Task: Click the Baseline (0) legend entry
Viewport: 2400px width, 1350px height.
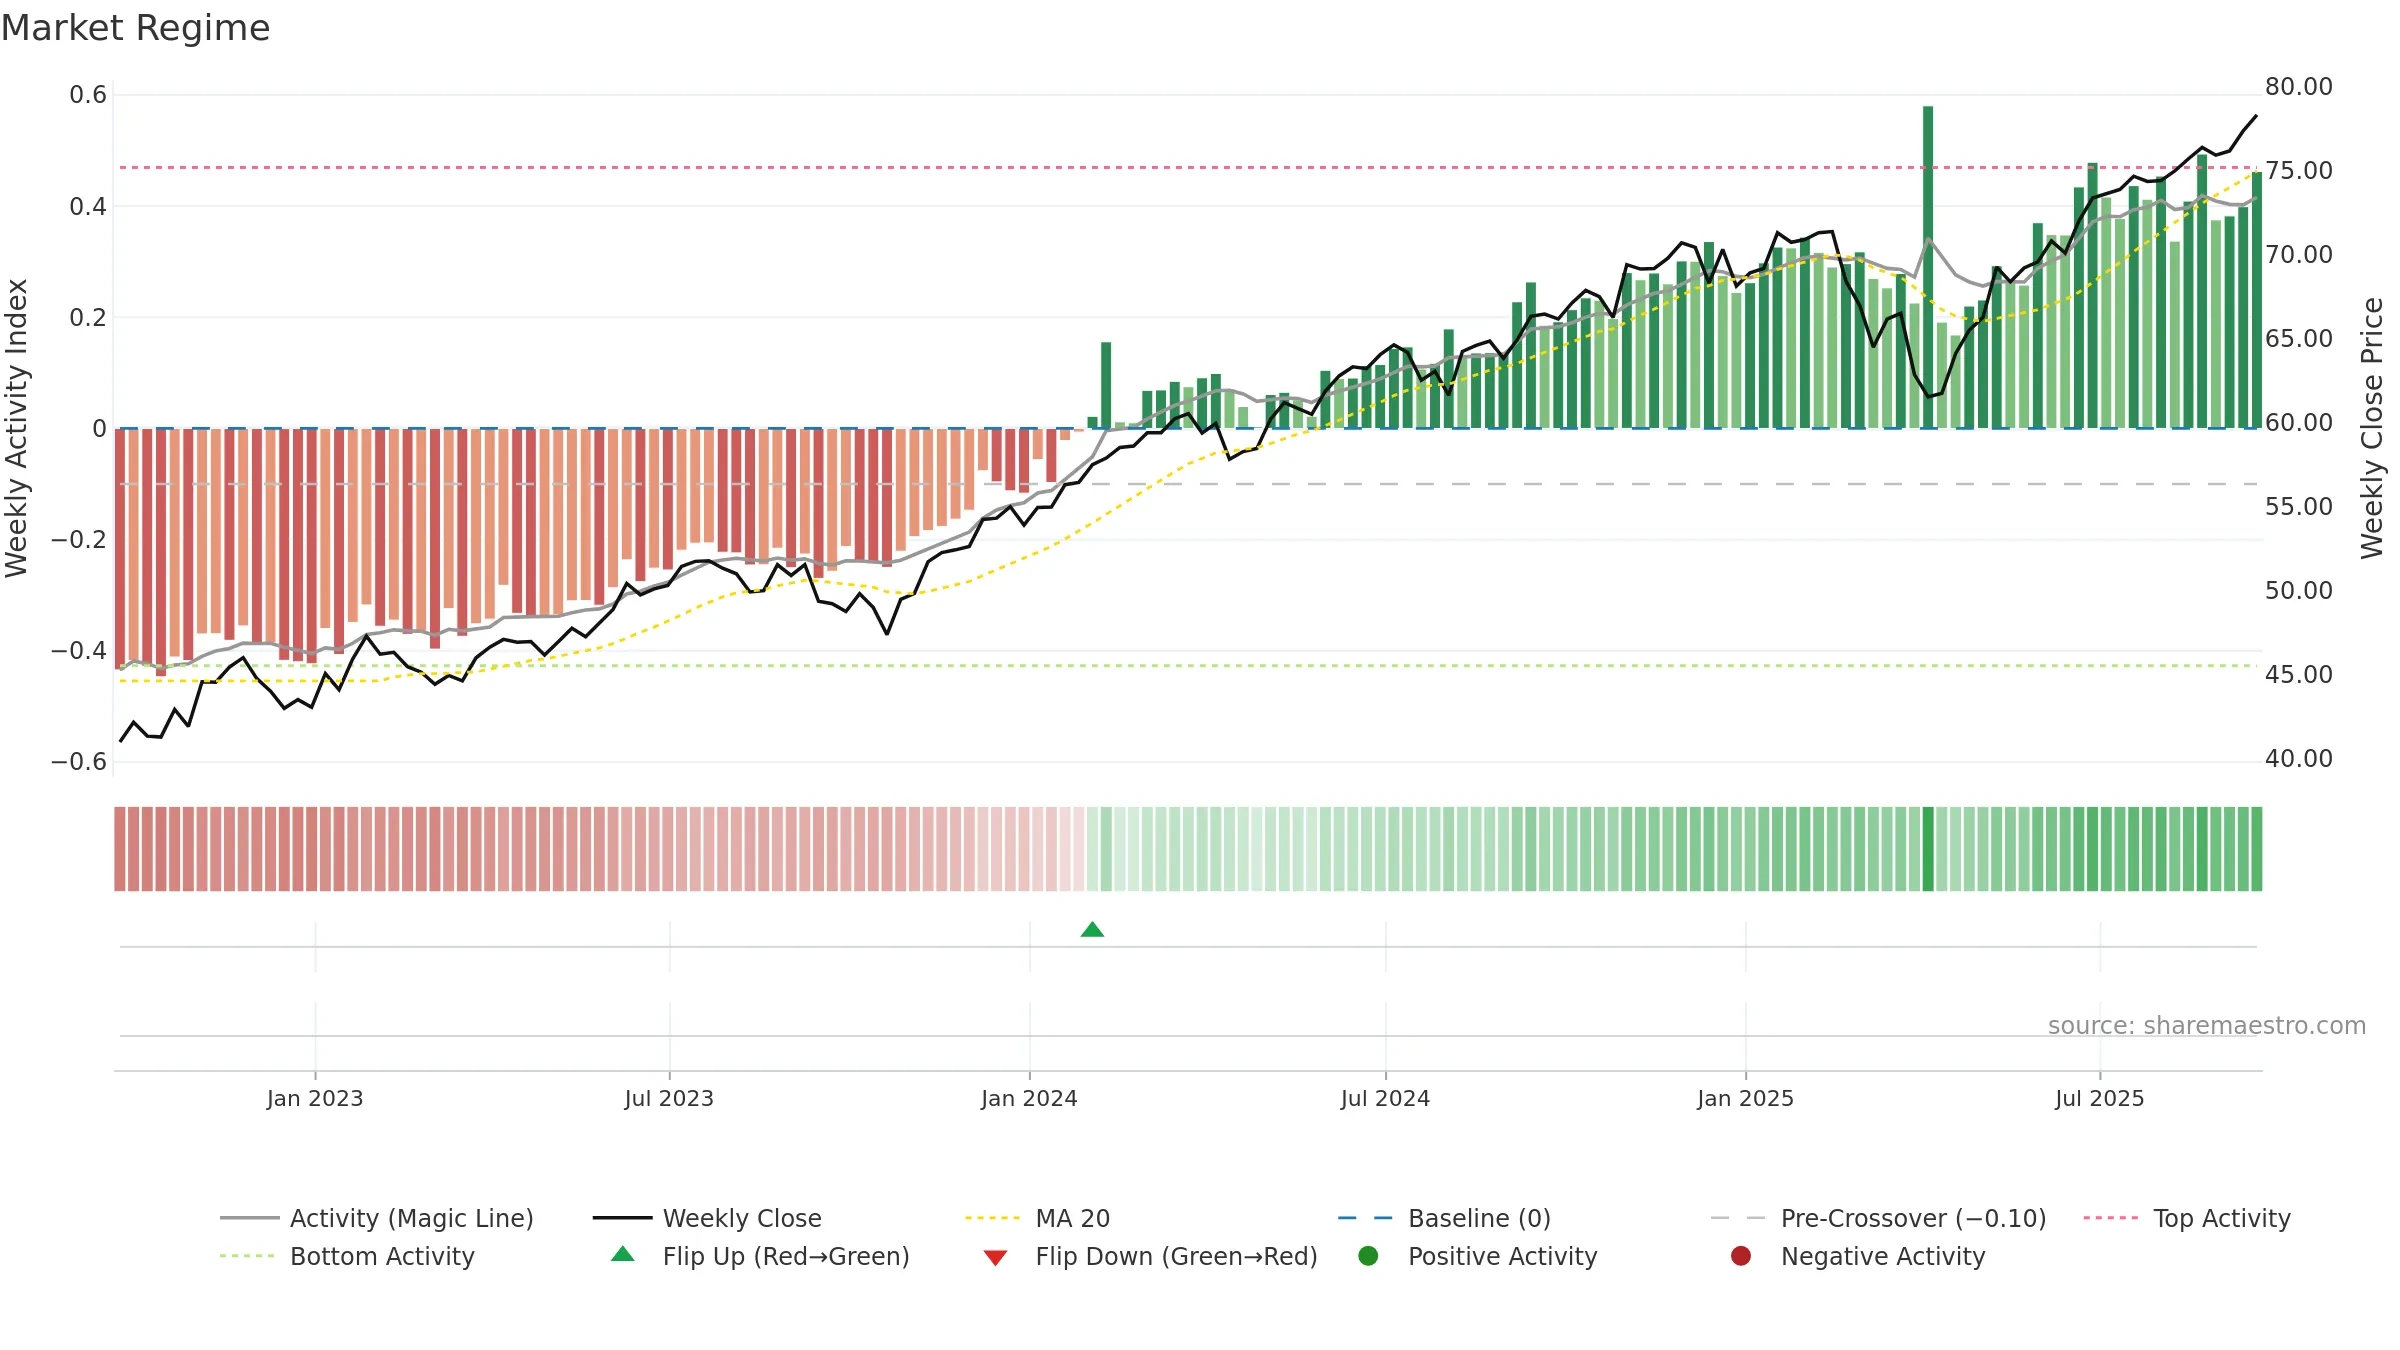Action: coord(1444,1218)
